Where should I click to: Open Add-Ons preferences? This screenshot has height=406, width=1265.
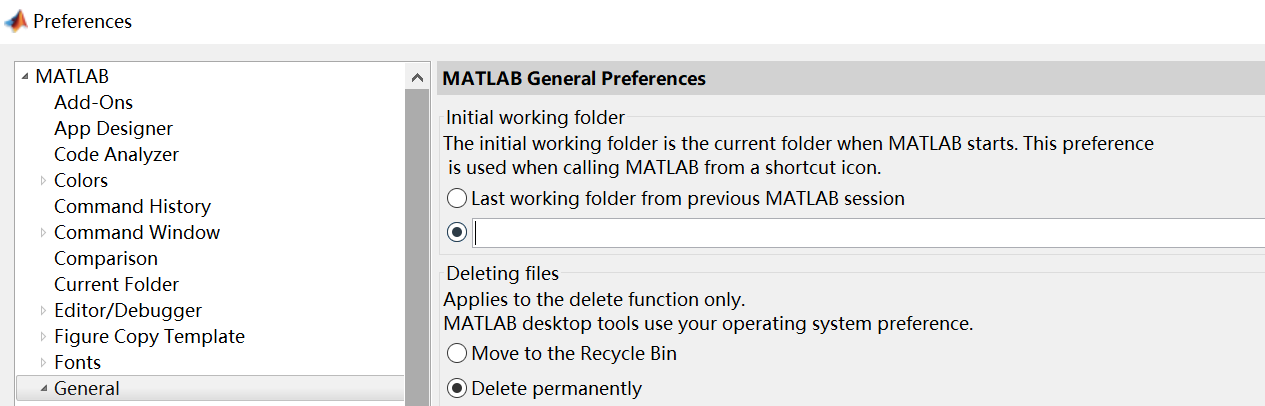pos(93,103)
